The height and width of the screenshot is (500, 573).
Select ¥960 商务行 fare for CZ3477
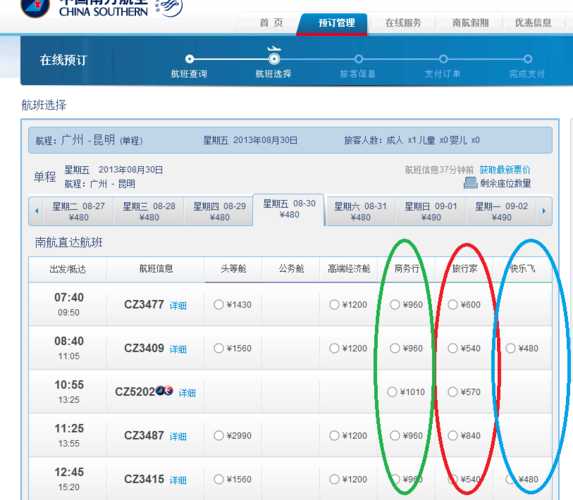click(395, 304)
